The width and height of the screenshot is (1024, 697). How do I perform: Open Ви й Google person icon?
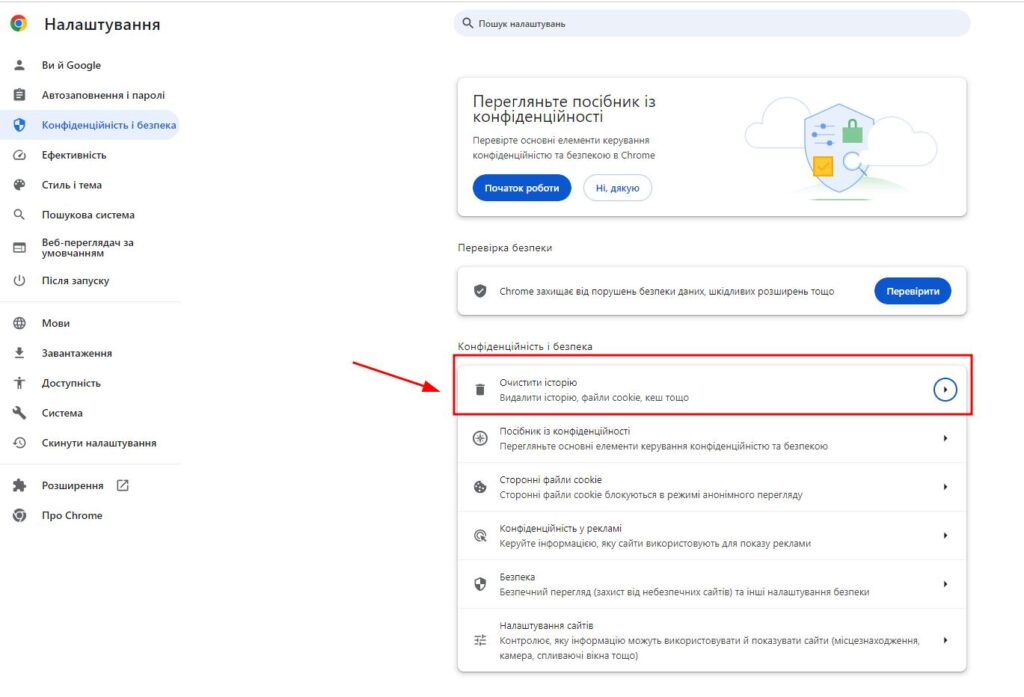20,65
